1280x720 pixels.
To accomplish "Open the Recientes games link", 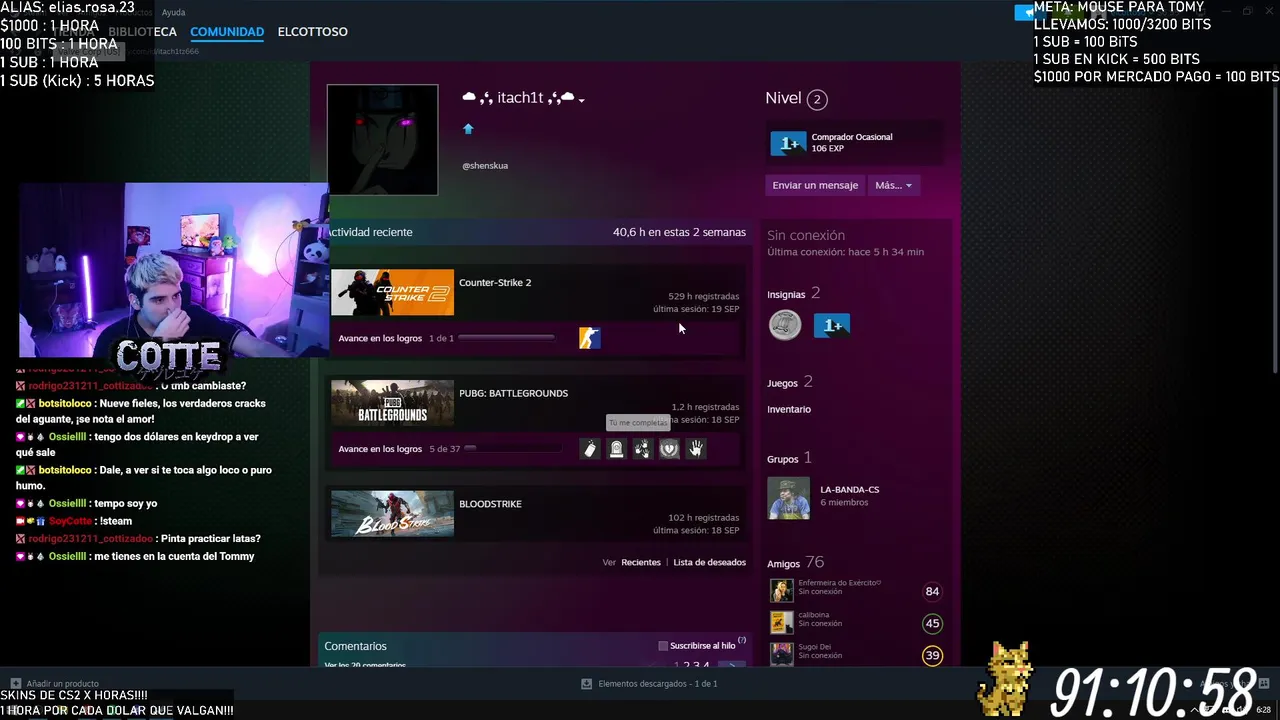I will [x=641, y=563].
